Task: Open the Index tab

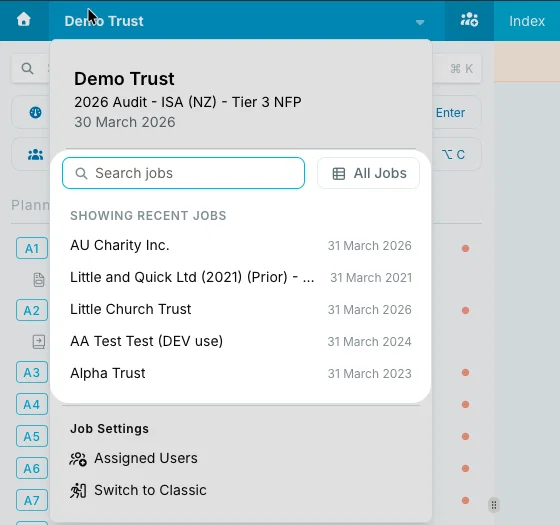Action: (527, 21)
